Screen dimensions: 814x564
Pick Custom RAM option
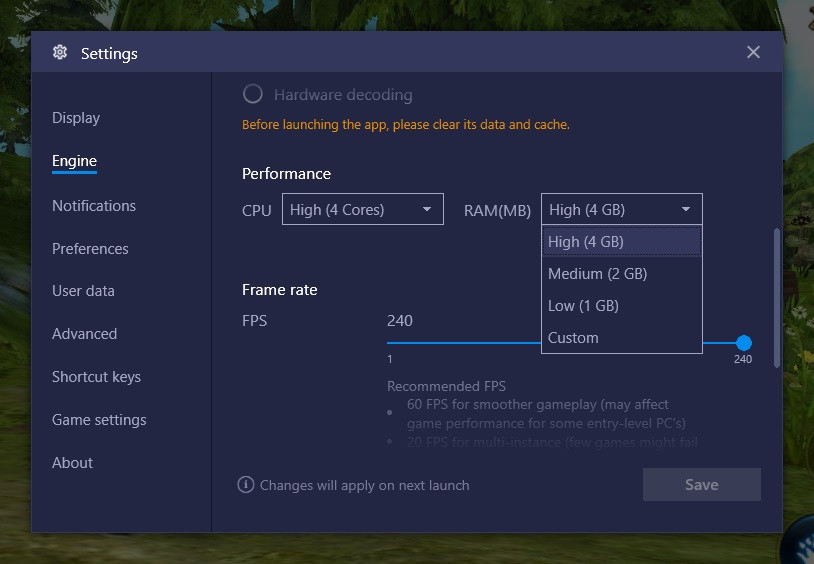click(x=621, y=337)
